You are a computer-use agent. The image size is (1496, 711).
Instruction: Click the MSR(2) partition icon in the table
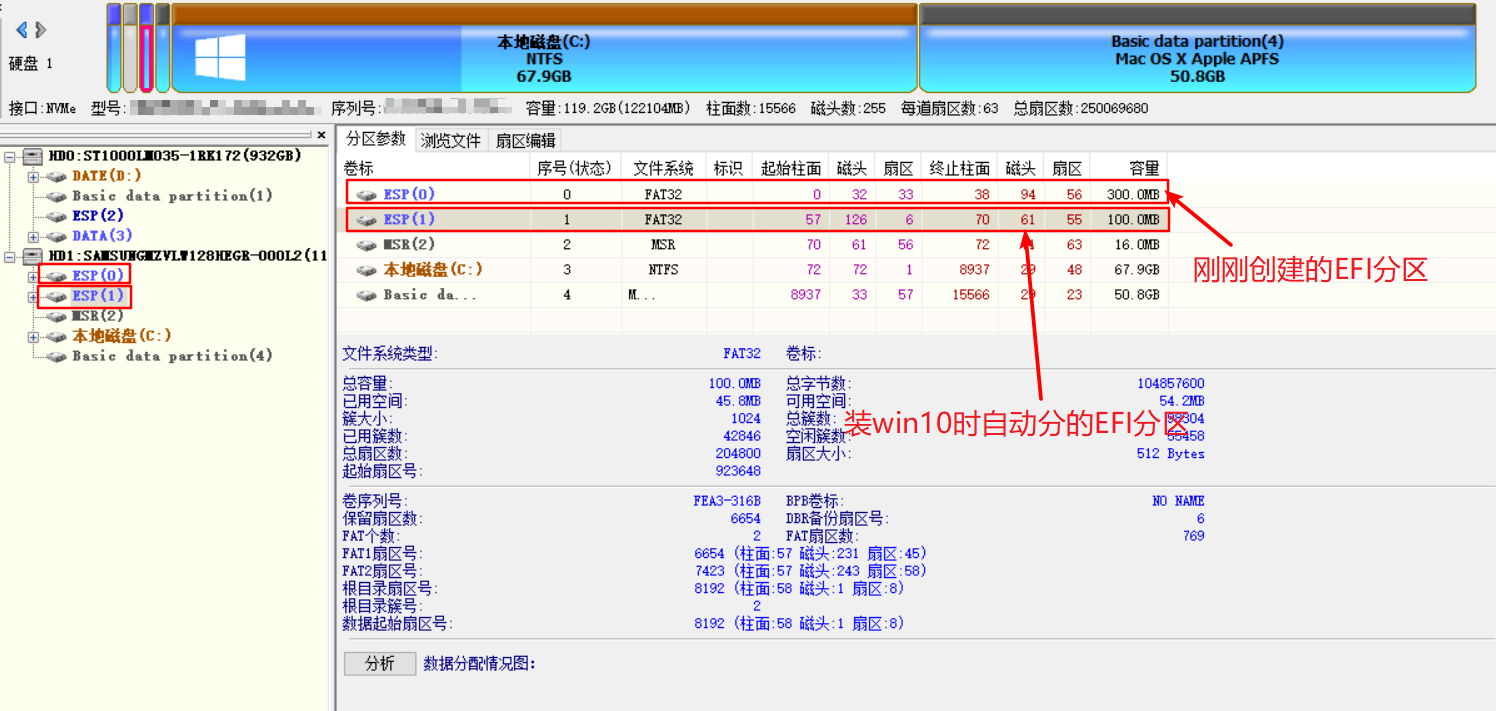point(367,245)
